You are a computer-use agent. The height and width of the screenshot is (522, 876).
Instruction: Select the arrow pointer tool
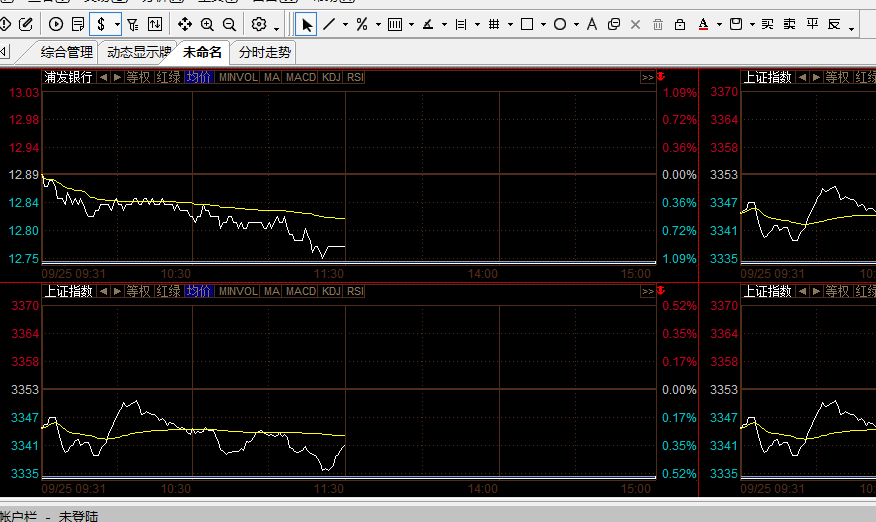click(x=307, y=24)
